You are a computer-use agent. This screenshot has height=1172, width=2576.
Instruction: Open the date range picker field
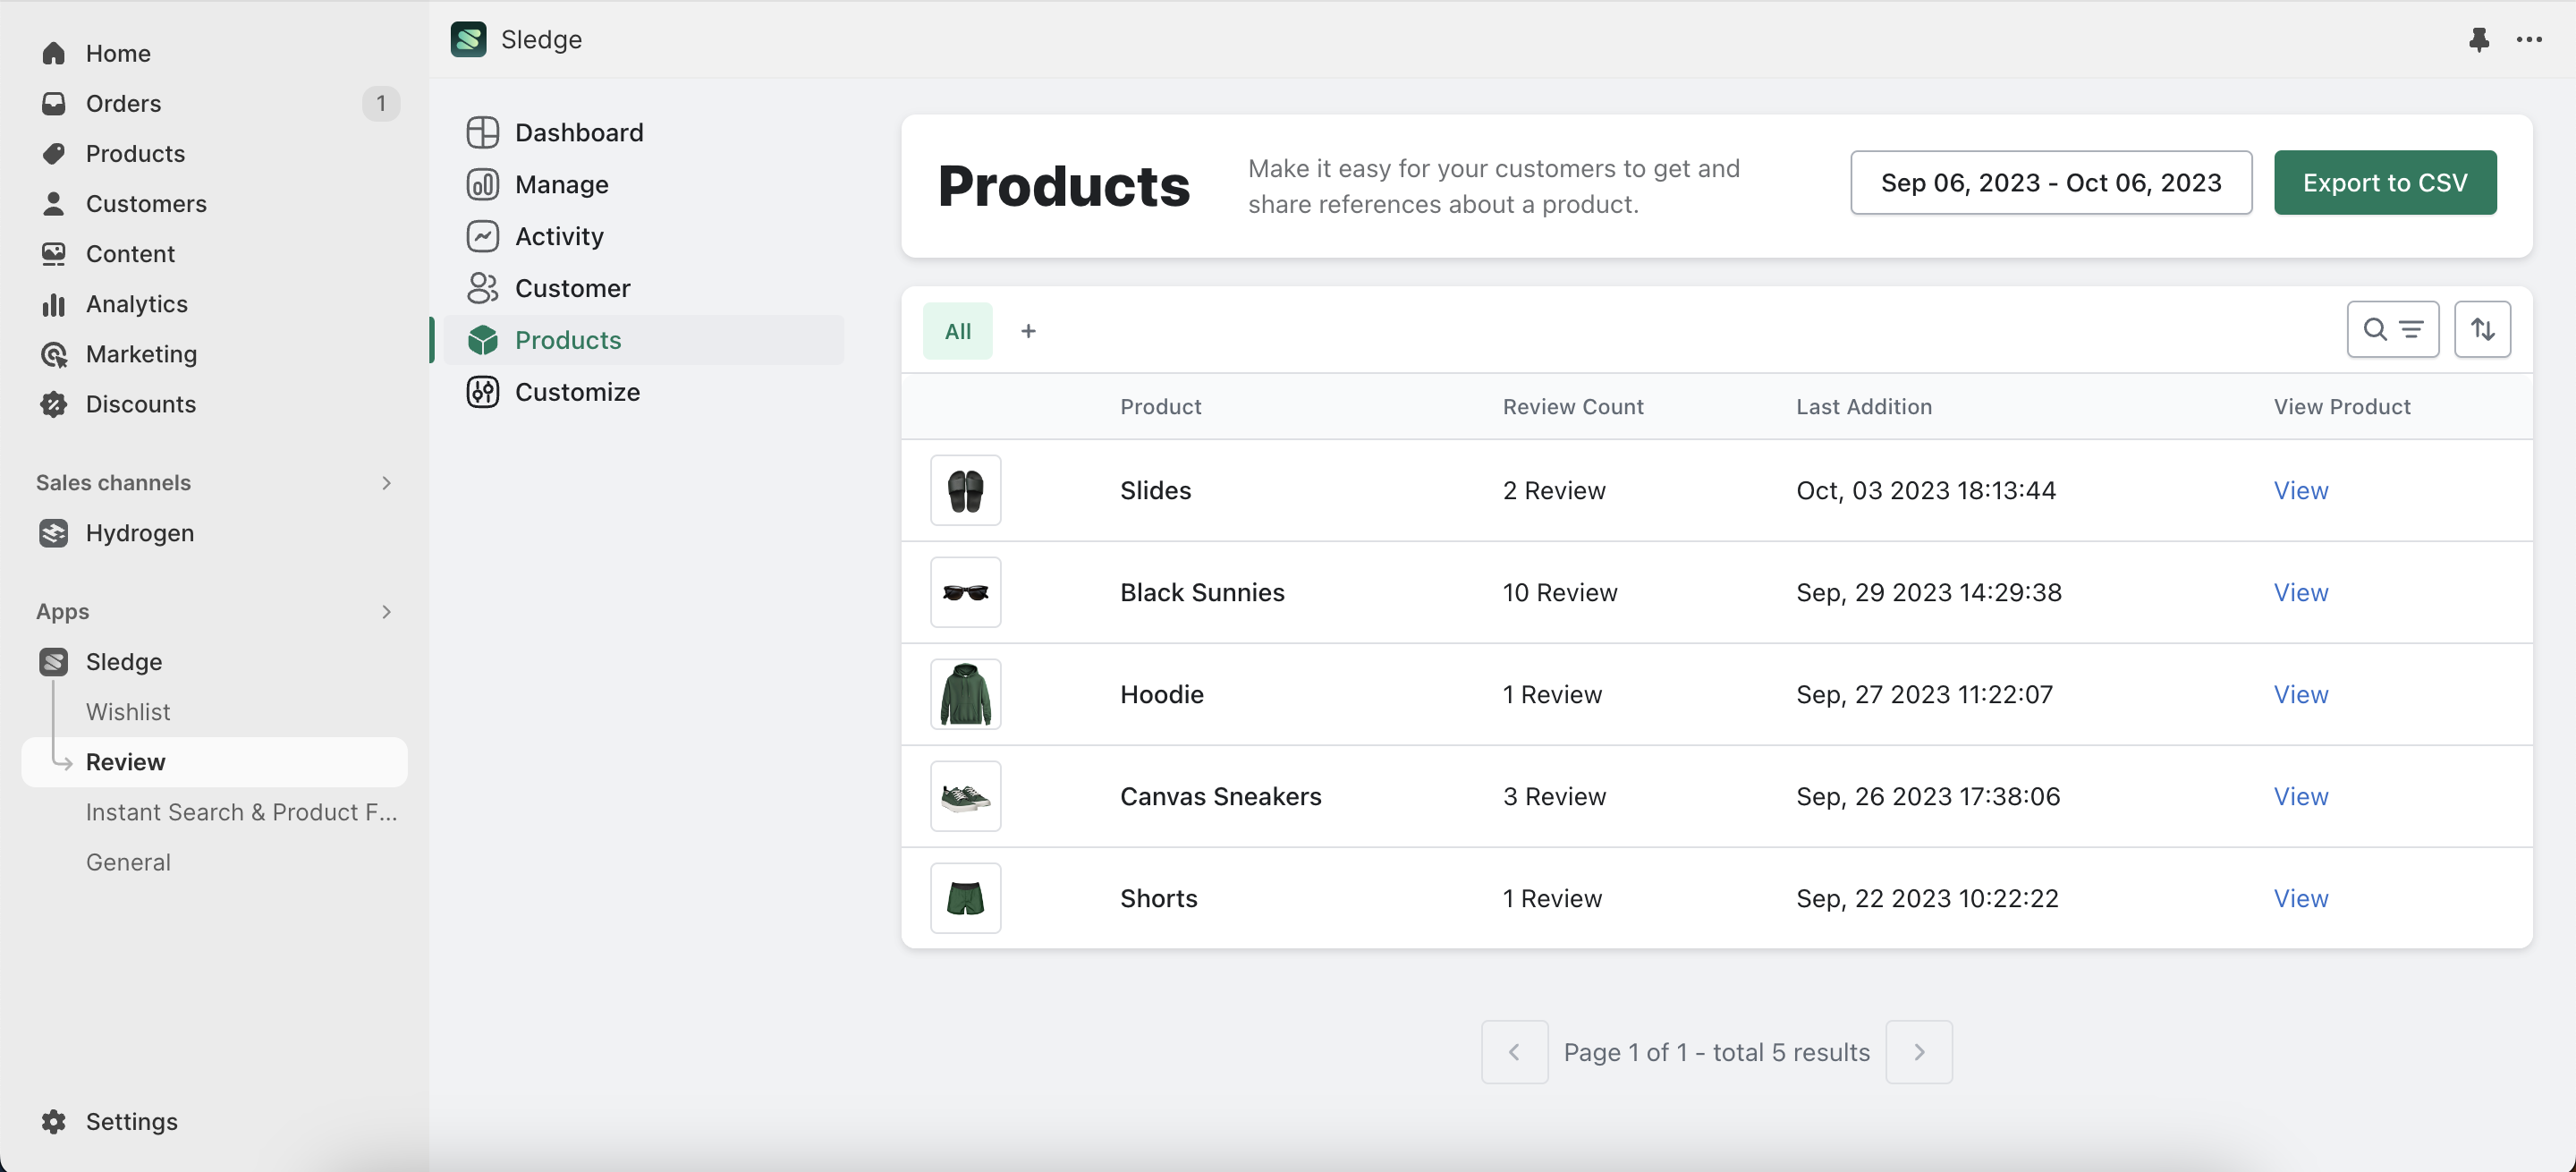(x=2050, y=182)
